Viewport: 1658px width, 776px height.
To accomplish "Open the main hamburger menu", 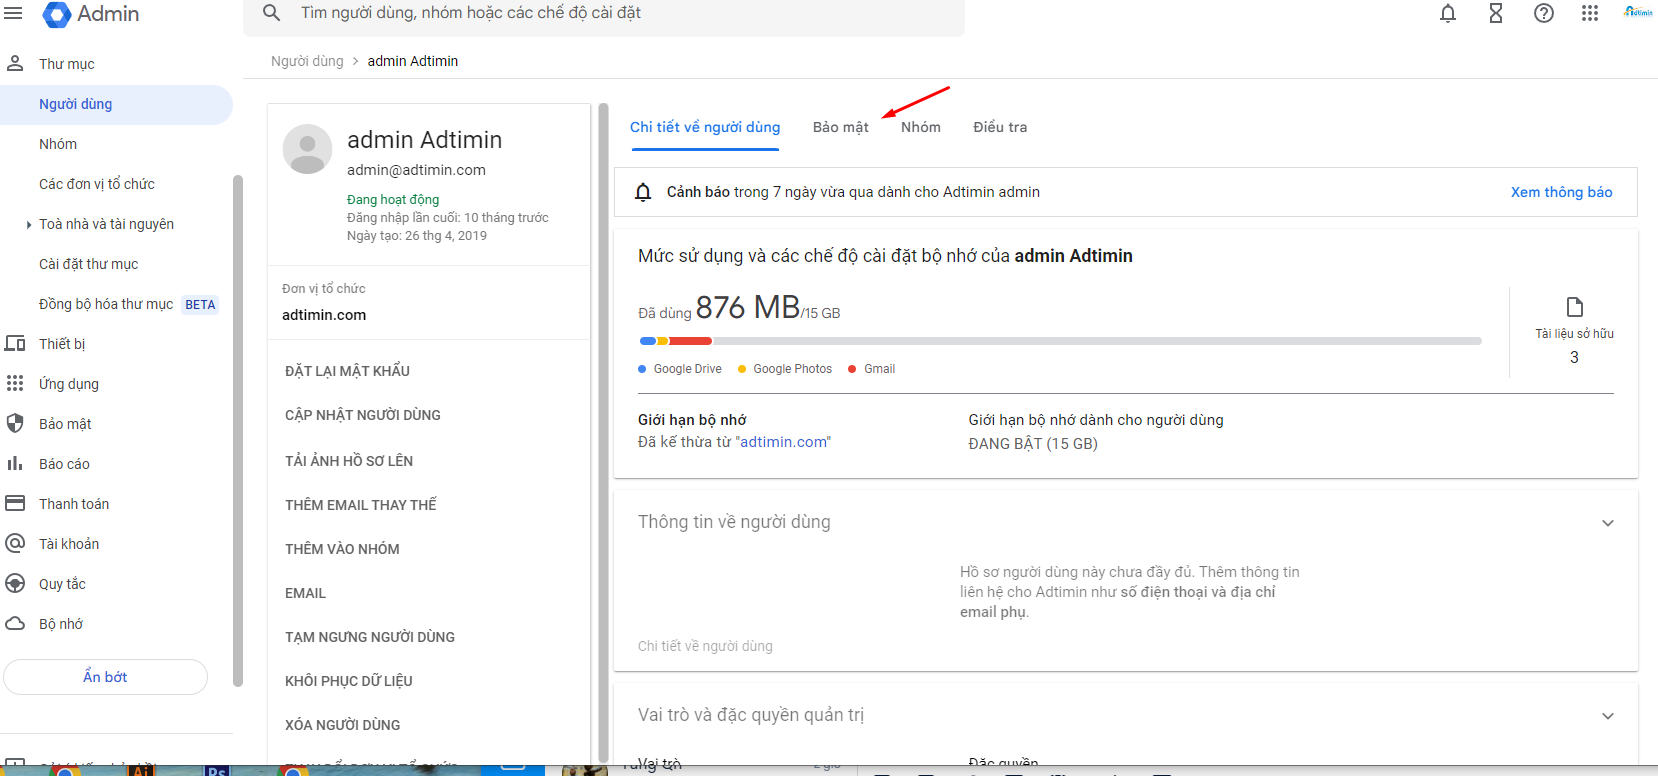I will pyautogui.click(x=14, y=13).
